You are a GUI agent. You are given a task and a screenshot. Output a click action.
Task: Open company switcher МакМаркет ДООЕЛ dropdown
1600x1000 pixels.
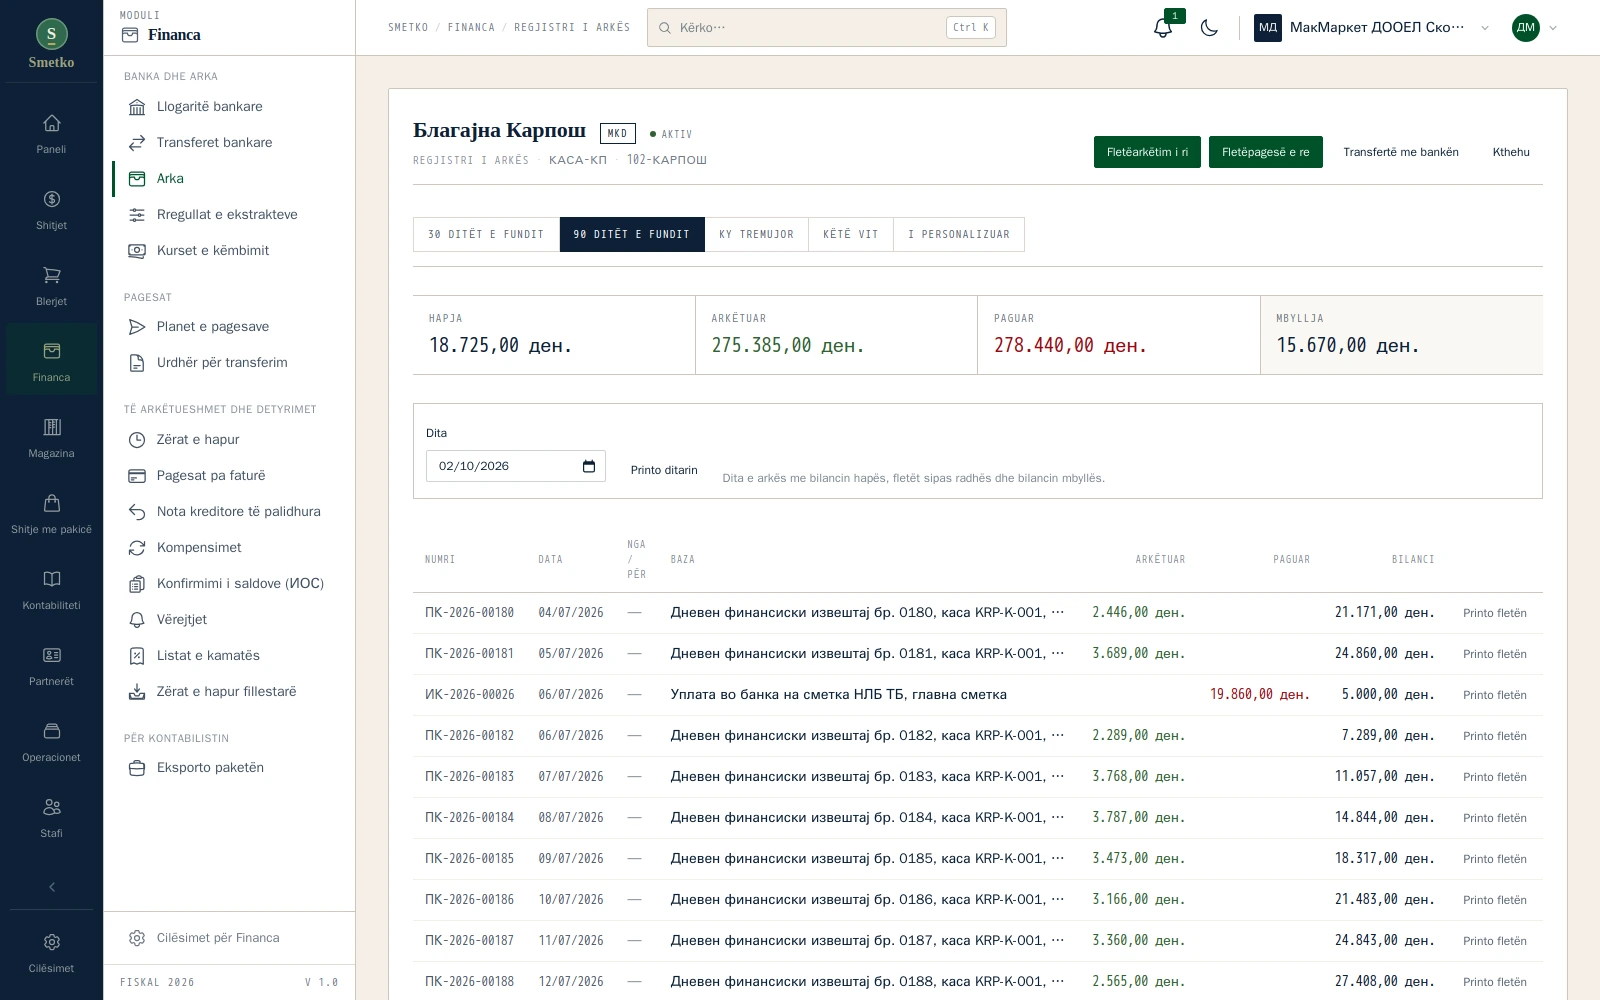(x=1372, y=28)
